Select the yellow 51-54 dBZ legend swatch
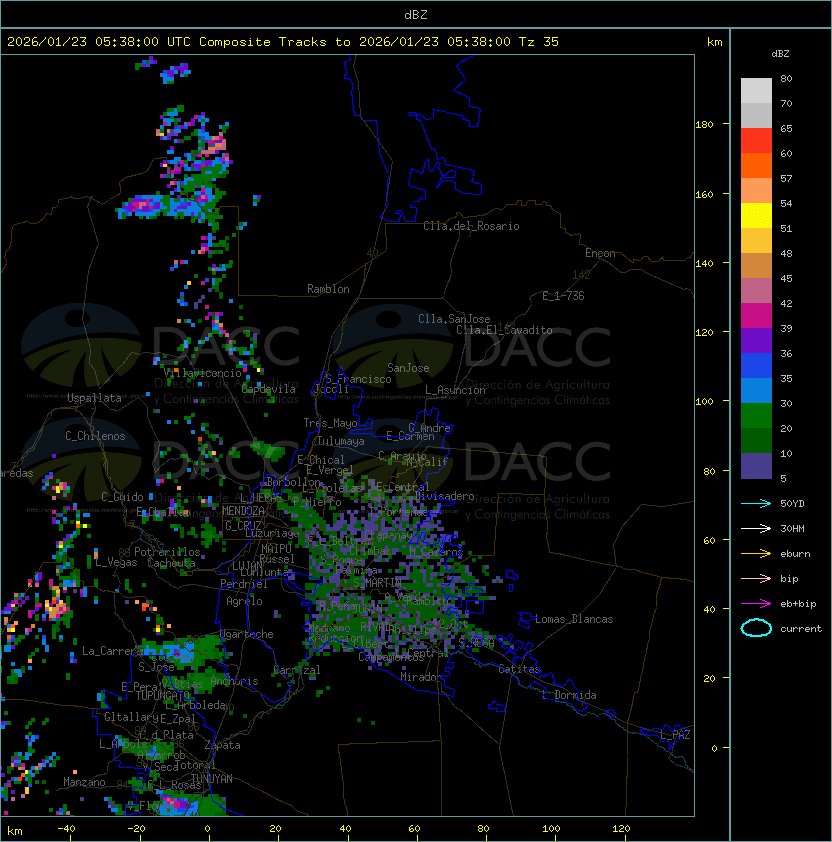 [x=756, y=215]
